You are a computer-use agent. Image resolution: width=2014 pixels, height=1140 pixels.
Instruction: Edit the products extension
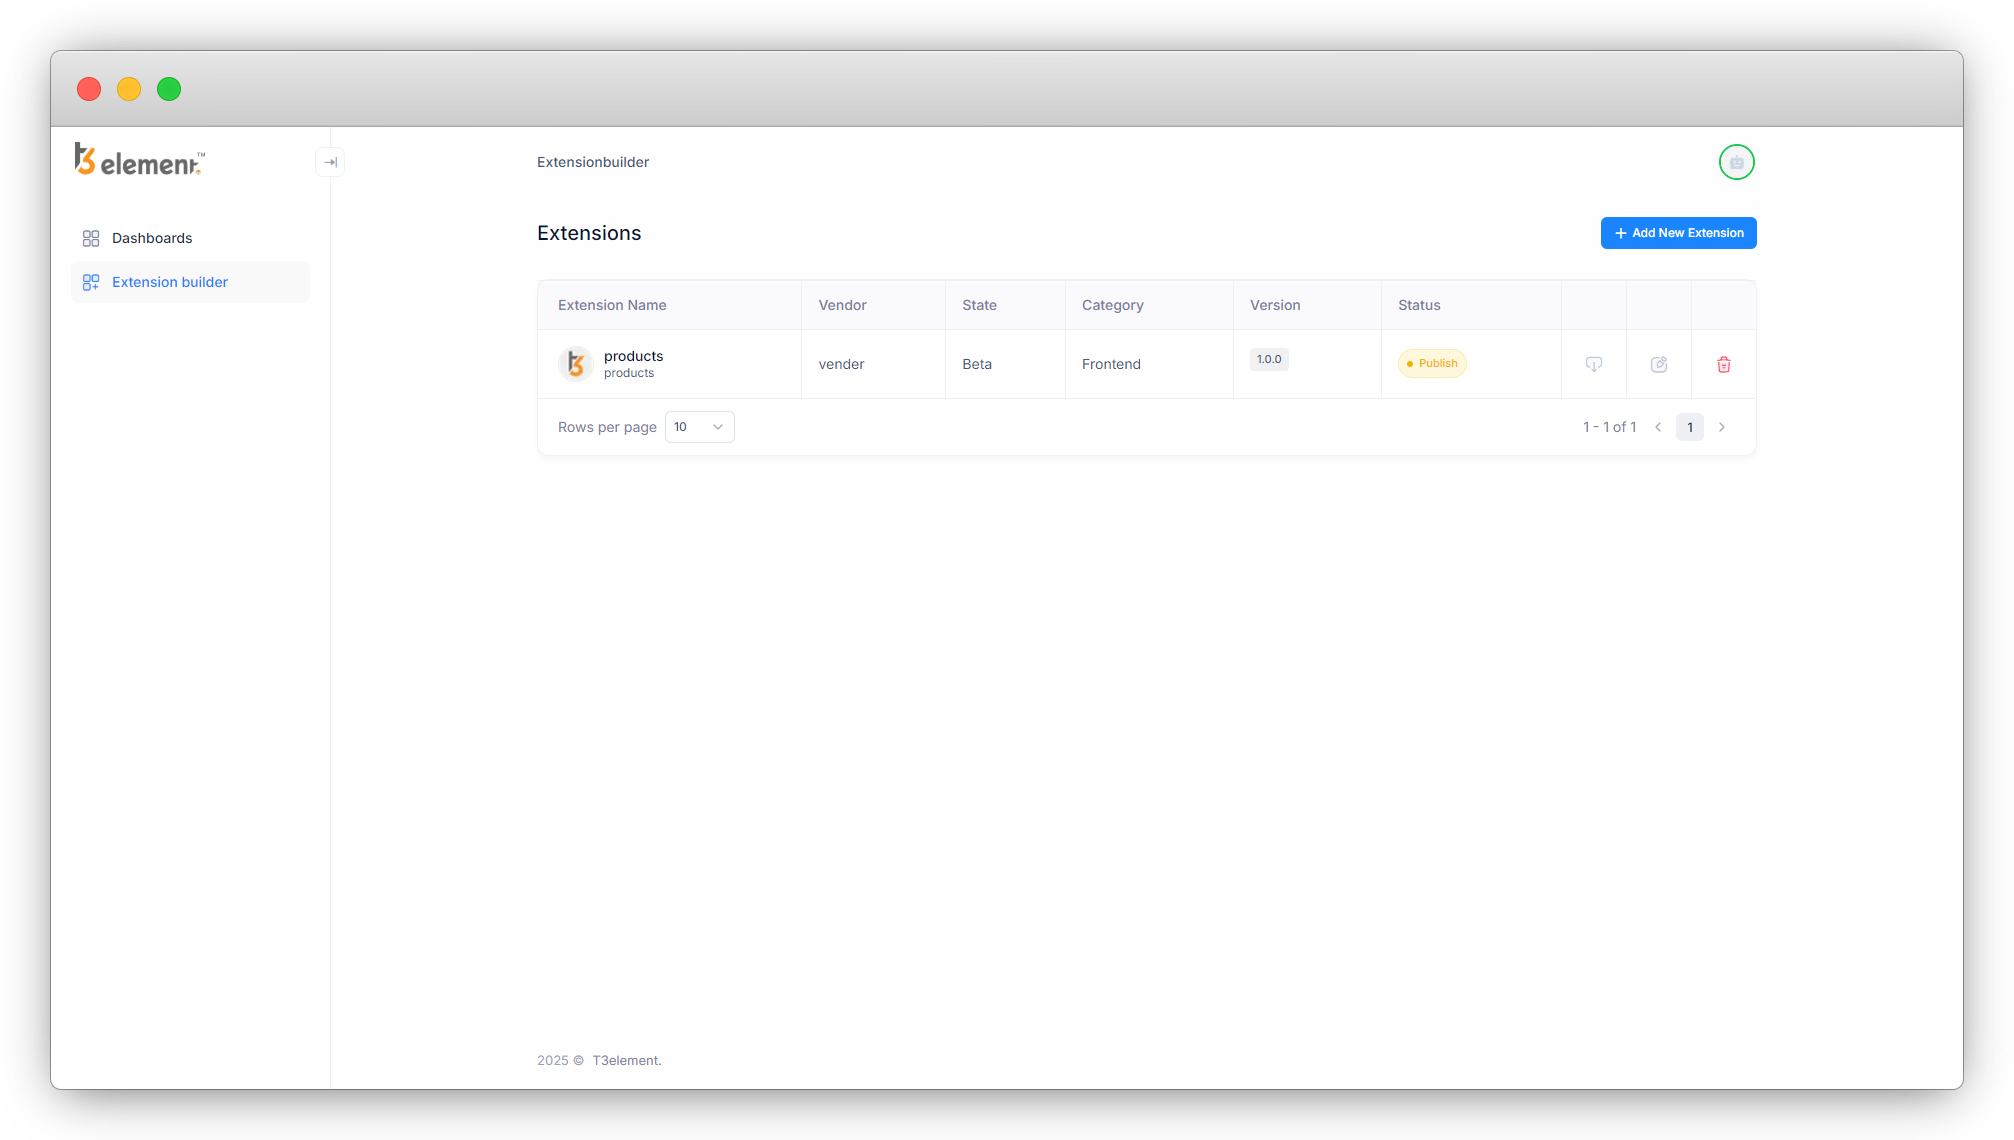[x=1659, y=364]
